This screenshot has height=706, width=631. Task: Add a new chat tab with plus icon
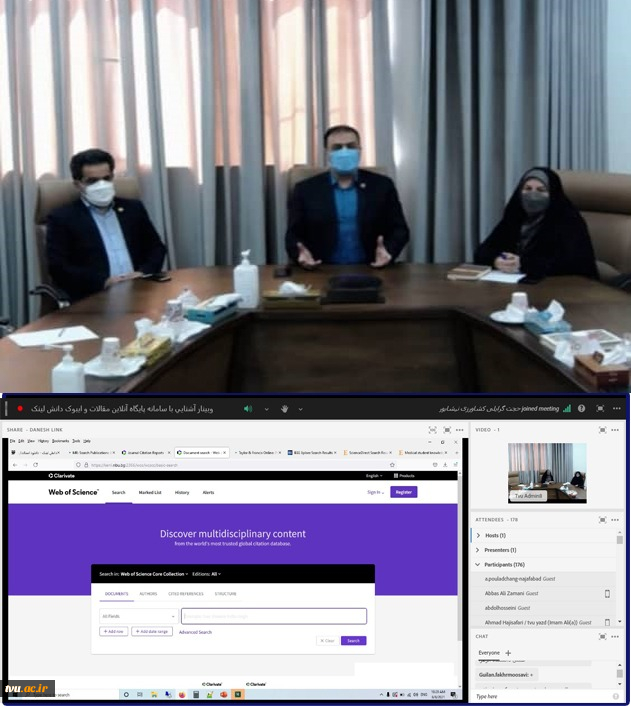click(x=508, y=652)
